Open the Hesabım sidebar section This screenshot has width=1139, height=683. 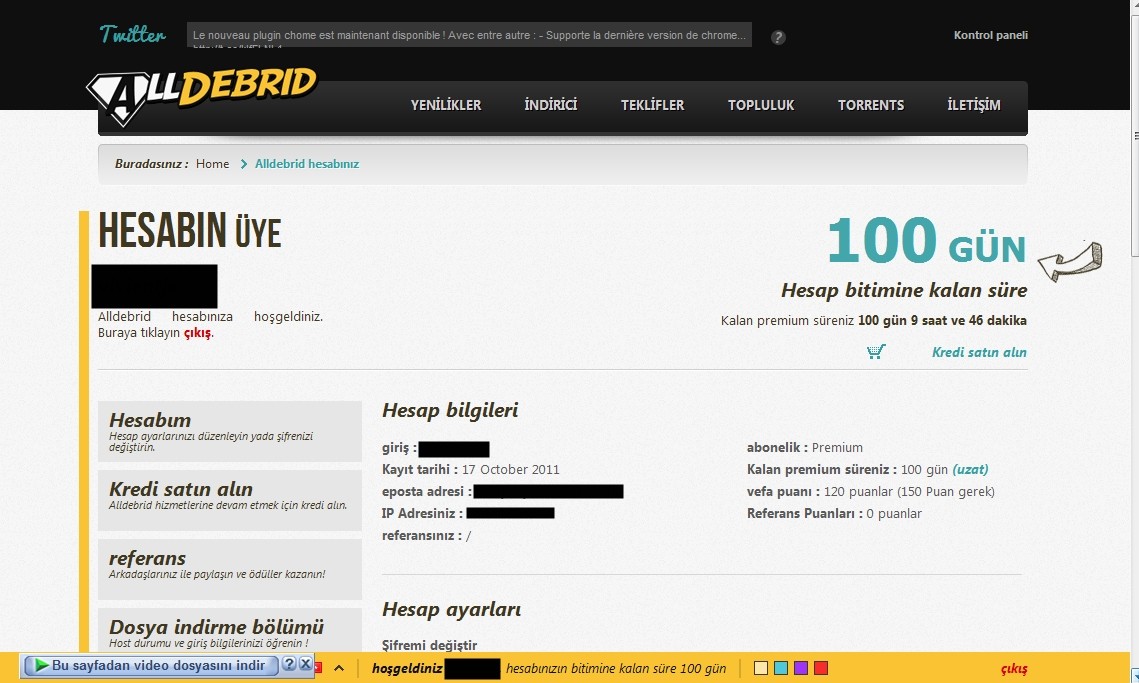pos(230,432)
